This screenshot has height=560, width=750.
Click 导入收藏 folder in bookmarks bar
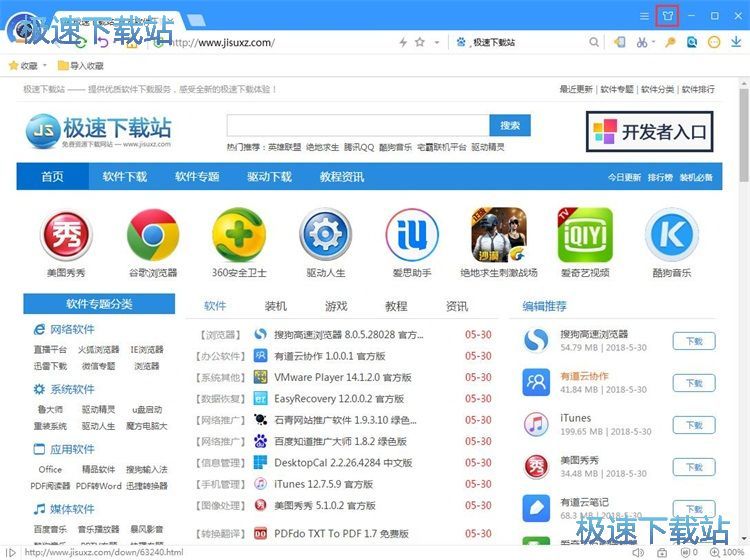[80, 66]
